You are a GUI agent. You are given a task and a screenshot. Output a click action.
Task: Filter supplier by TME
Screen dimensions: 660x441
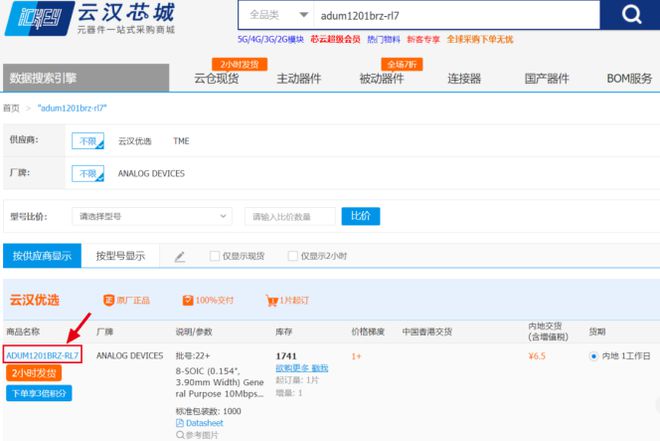(x=181, y=141)
